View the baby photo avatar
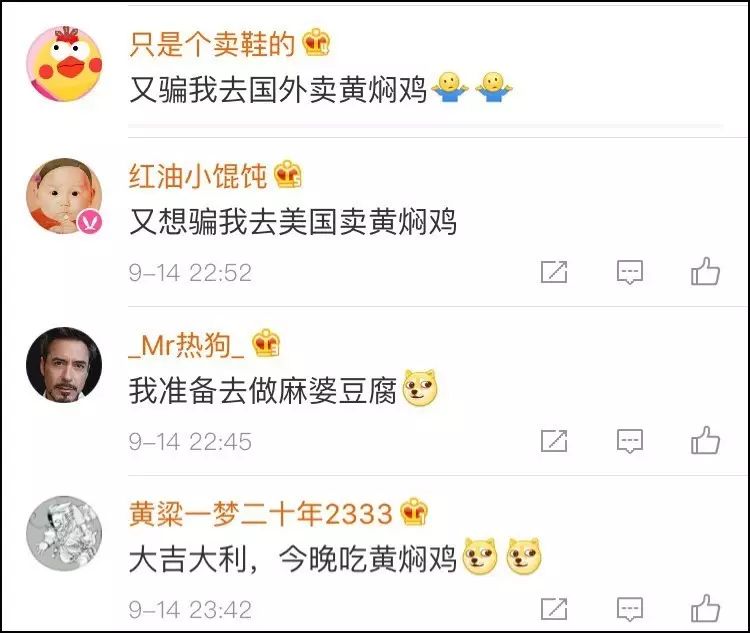Viewport: 750px width, 633px height. (x=64, y=196)
